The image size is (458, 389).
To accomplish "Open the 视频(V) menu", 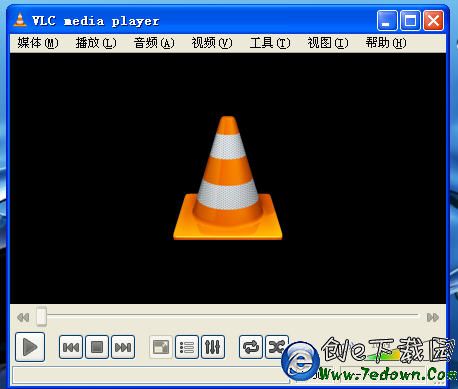I will click(212, 43).
